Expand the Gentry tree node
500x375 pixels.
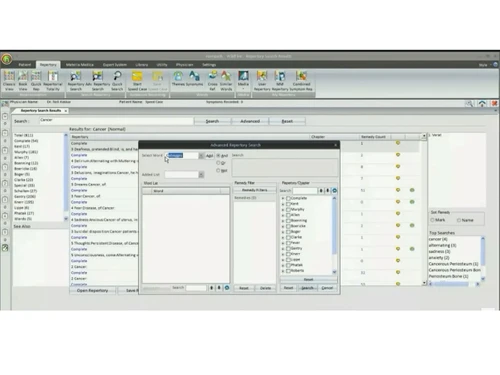(x=283, y=248)
